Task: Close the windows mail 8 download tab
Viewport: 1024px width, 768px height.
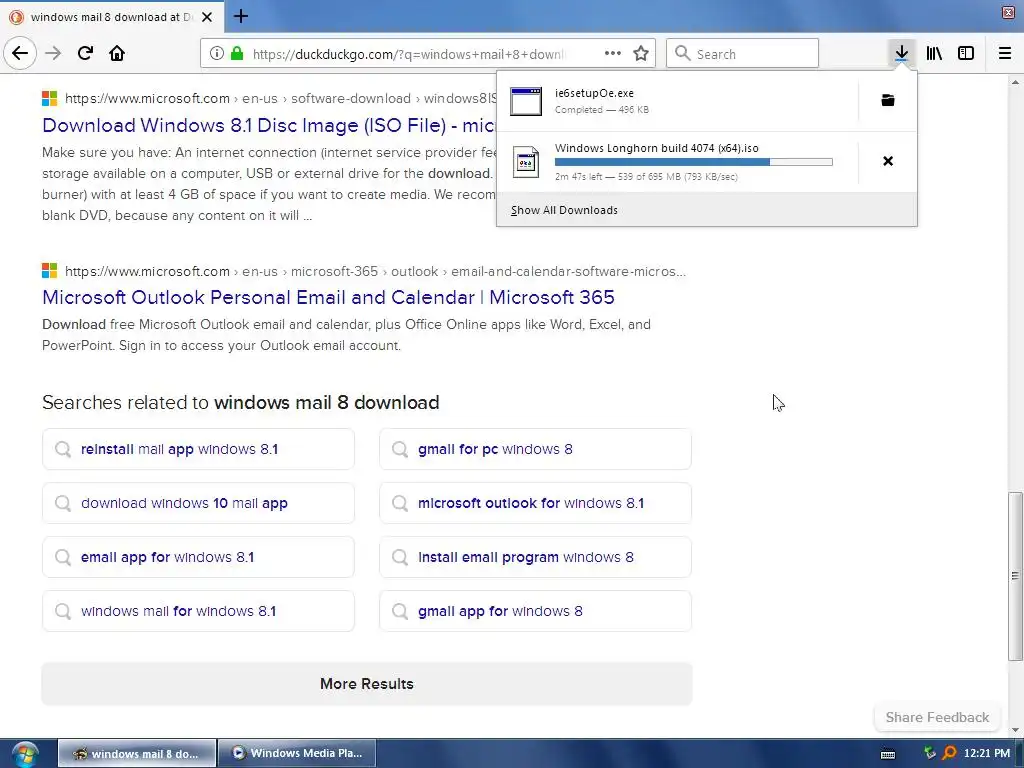Action: pos(207,17)
